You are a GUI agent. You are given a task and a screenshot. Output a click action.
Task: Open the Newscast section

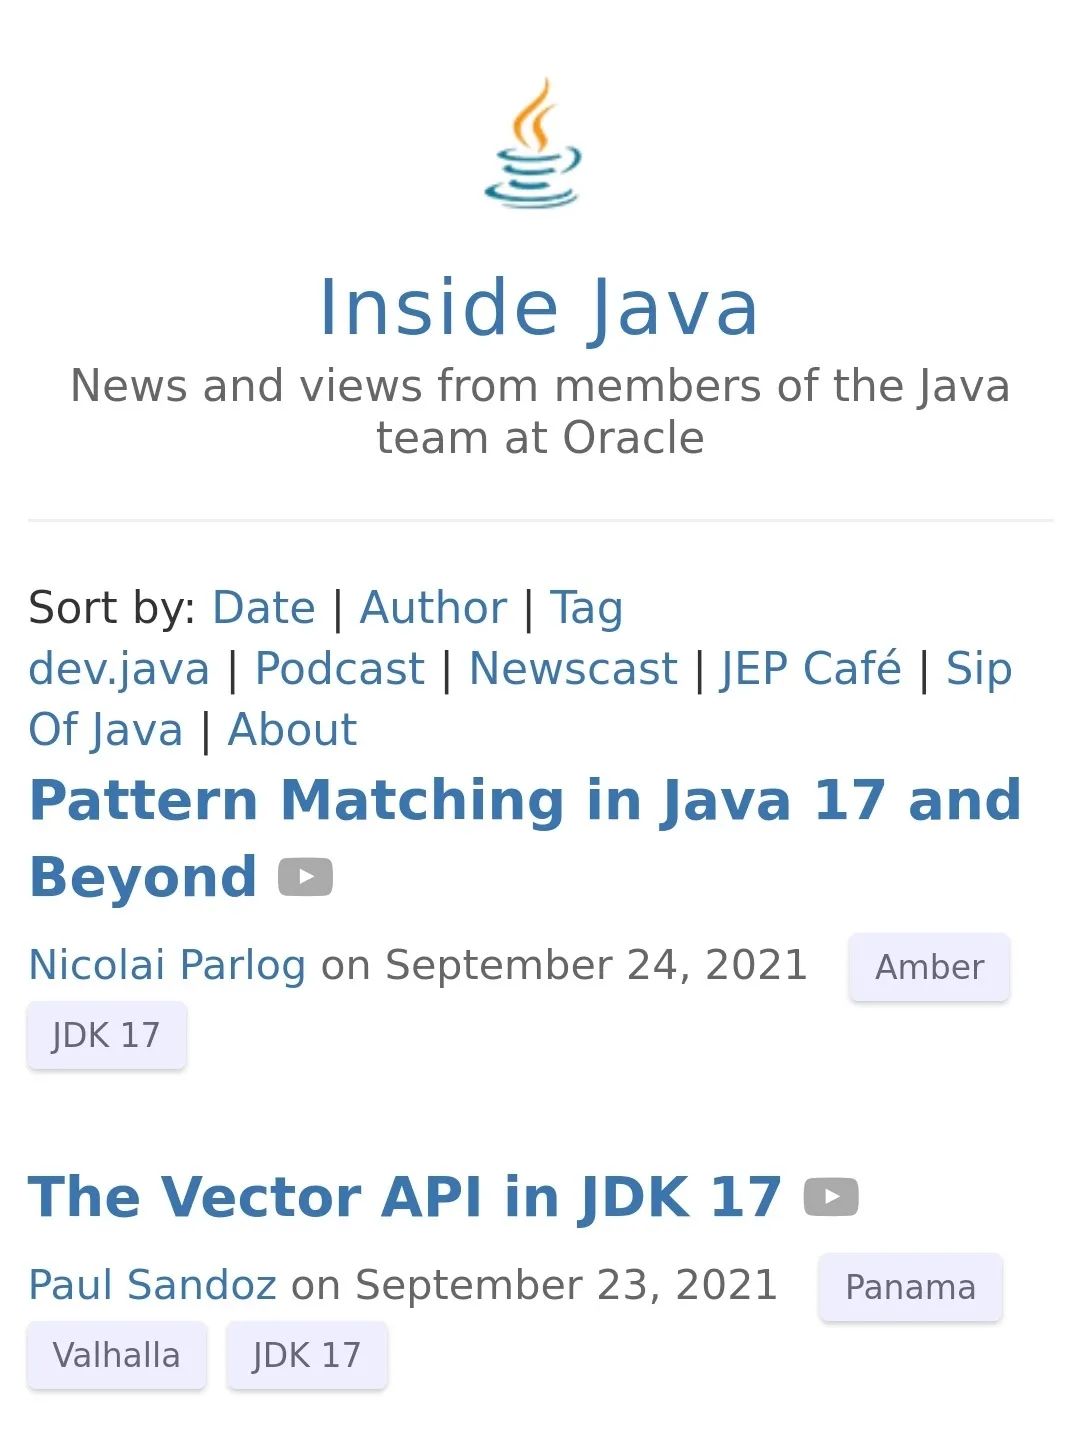[x=573, y=669]
